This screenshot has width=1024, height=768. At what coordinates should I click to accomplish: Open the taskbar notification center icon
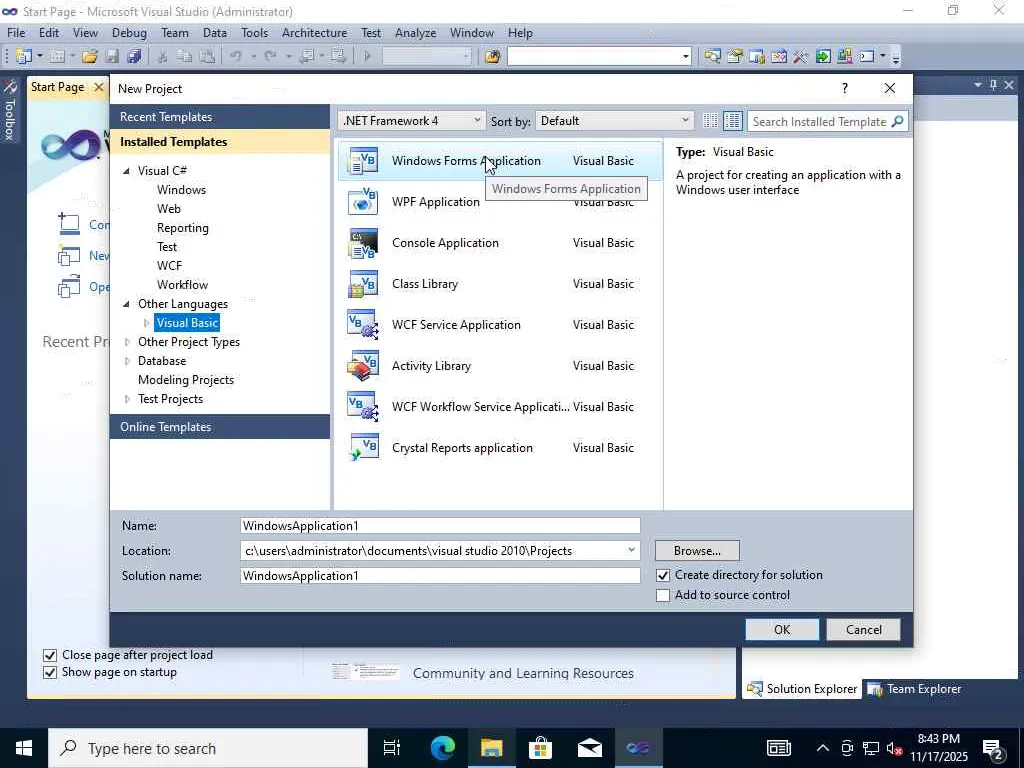pos(993,748)
